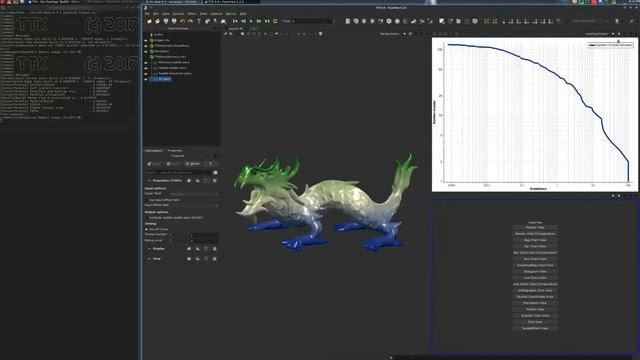This screenshot has height=360, width=640.
Task: Click the last icon in render view toolbar
Action: pyautogui.click(x=320, y=34)
